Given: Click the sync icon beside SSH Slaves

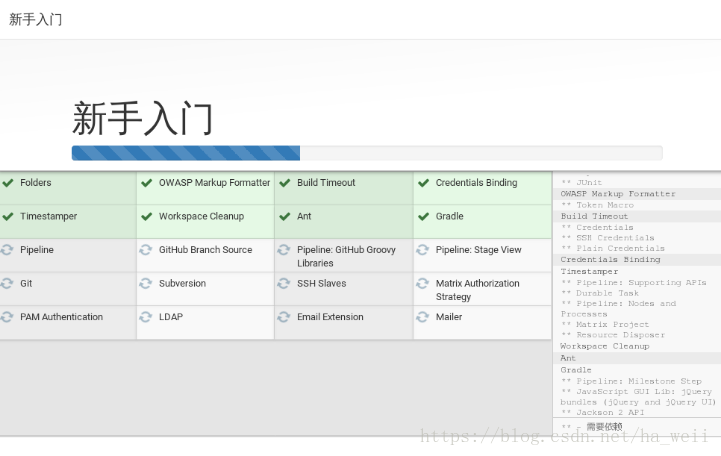Looking at the screenshot, I should coord(284,283).
